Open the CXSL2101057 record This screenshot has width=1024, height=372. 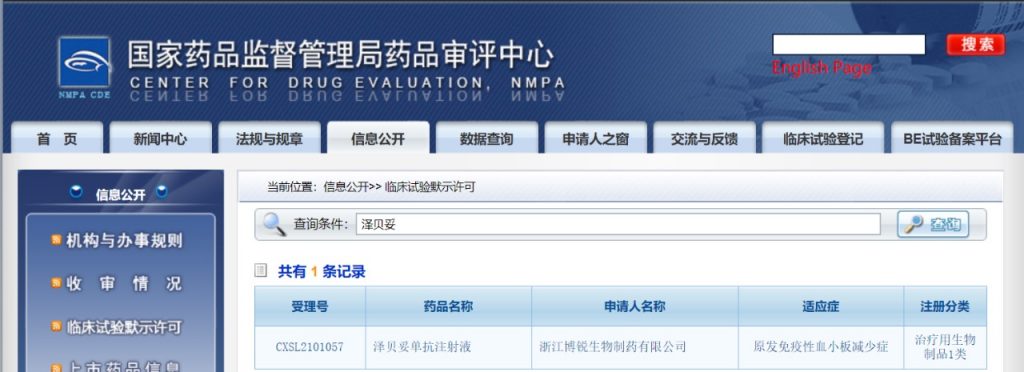tap(310, 347)
